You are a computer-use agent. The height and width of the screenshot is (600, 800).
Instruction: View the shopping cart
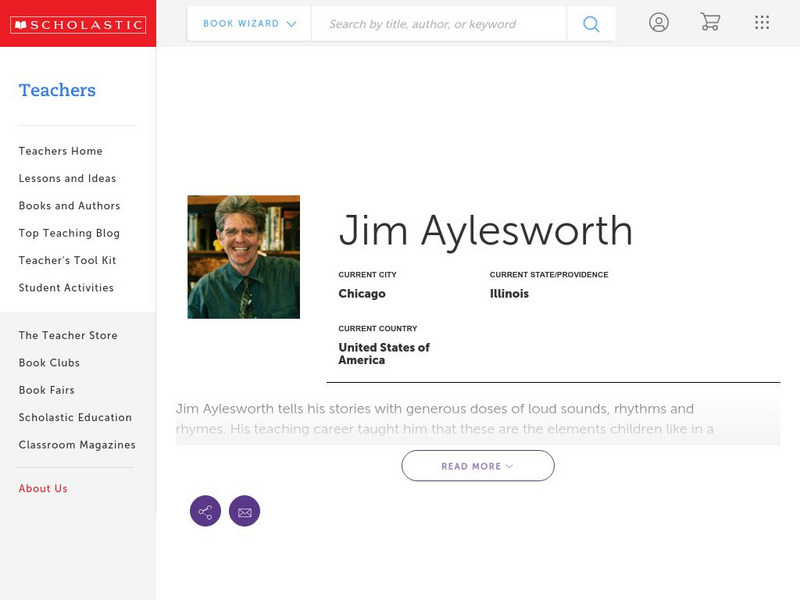711,21
